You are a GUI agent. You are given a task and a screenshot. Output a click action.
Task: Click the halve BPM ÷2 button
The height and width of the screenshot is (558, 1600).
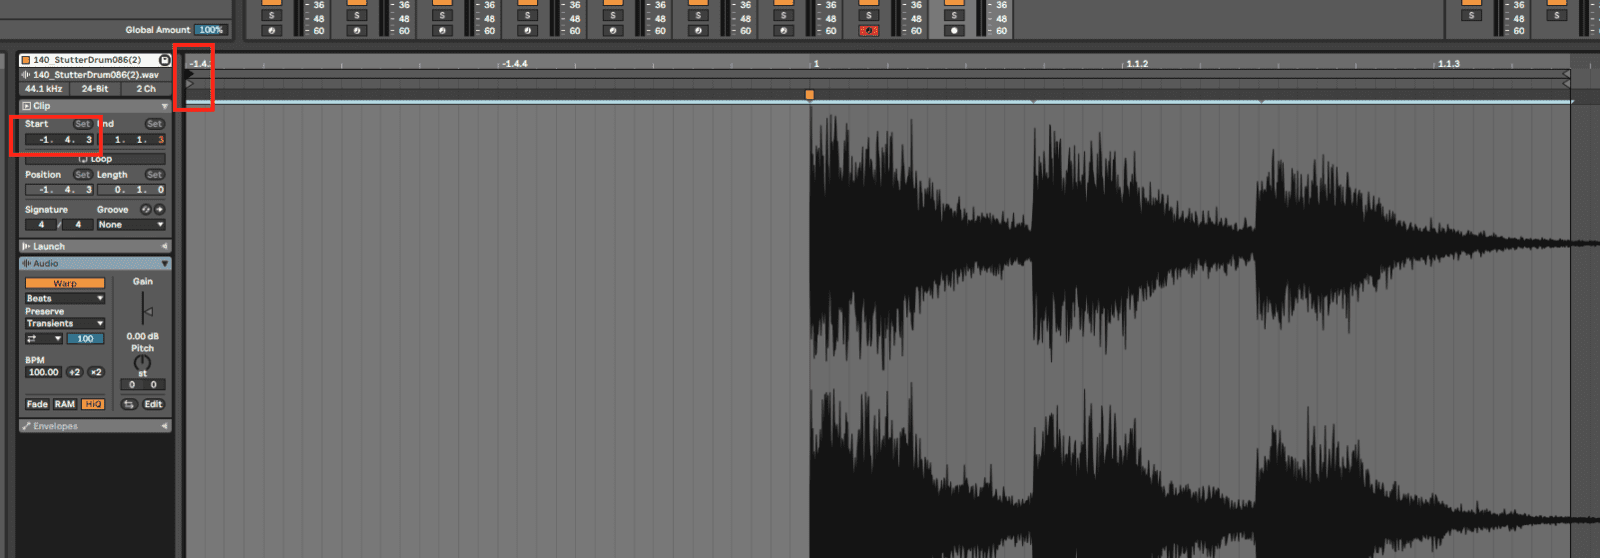pos(74,372)
